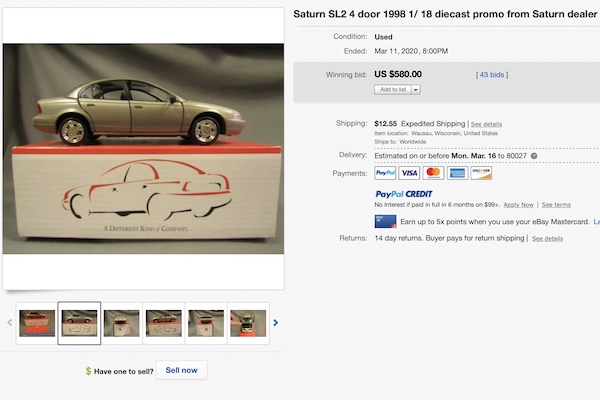Select the last visible photo thumbnail
Screen dimensions: 600x400
[x=248, y=323]
